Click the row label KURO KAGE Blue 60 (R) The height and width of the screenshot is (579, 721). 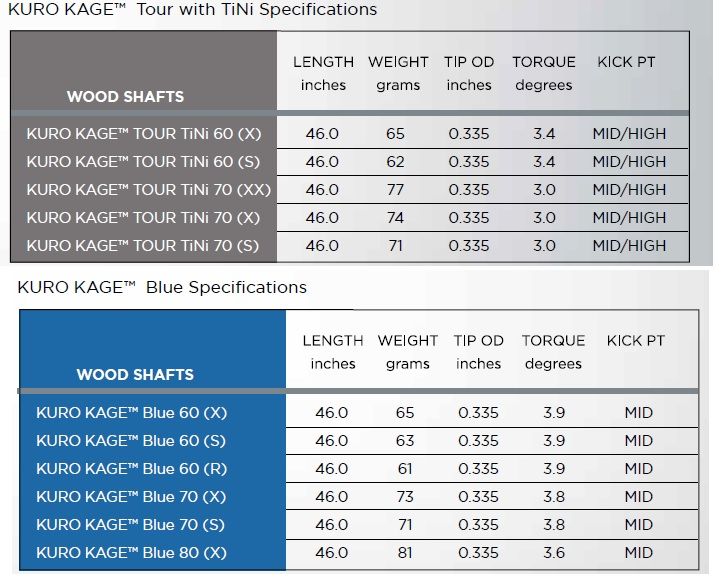132,469
